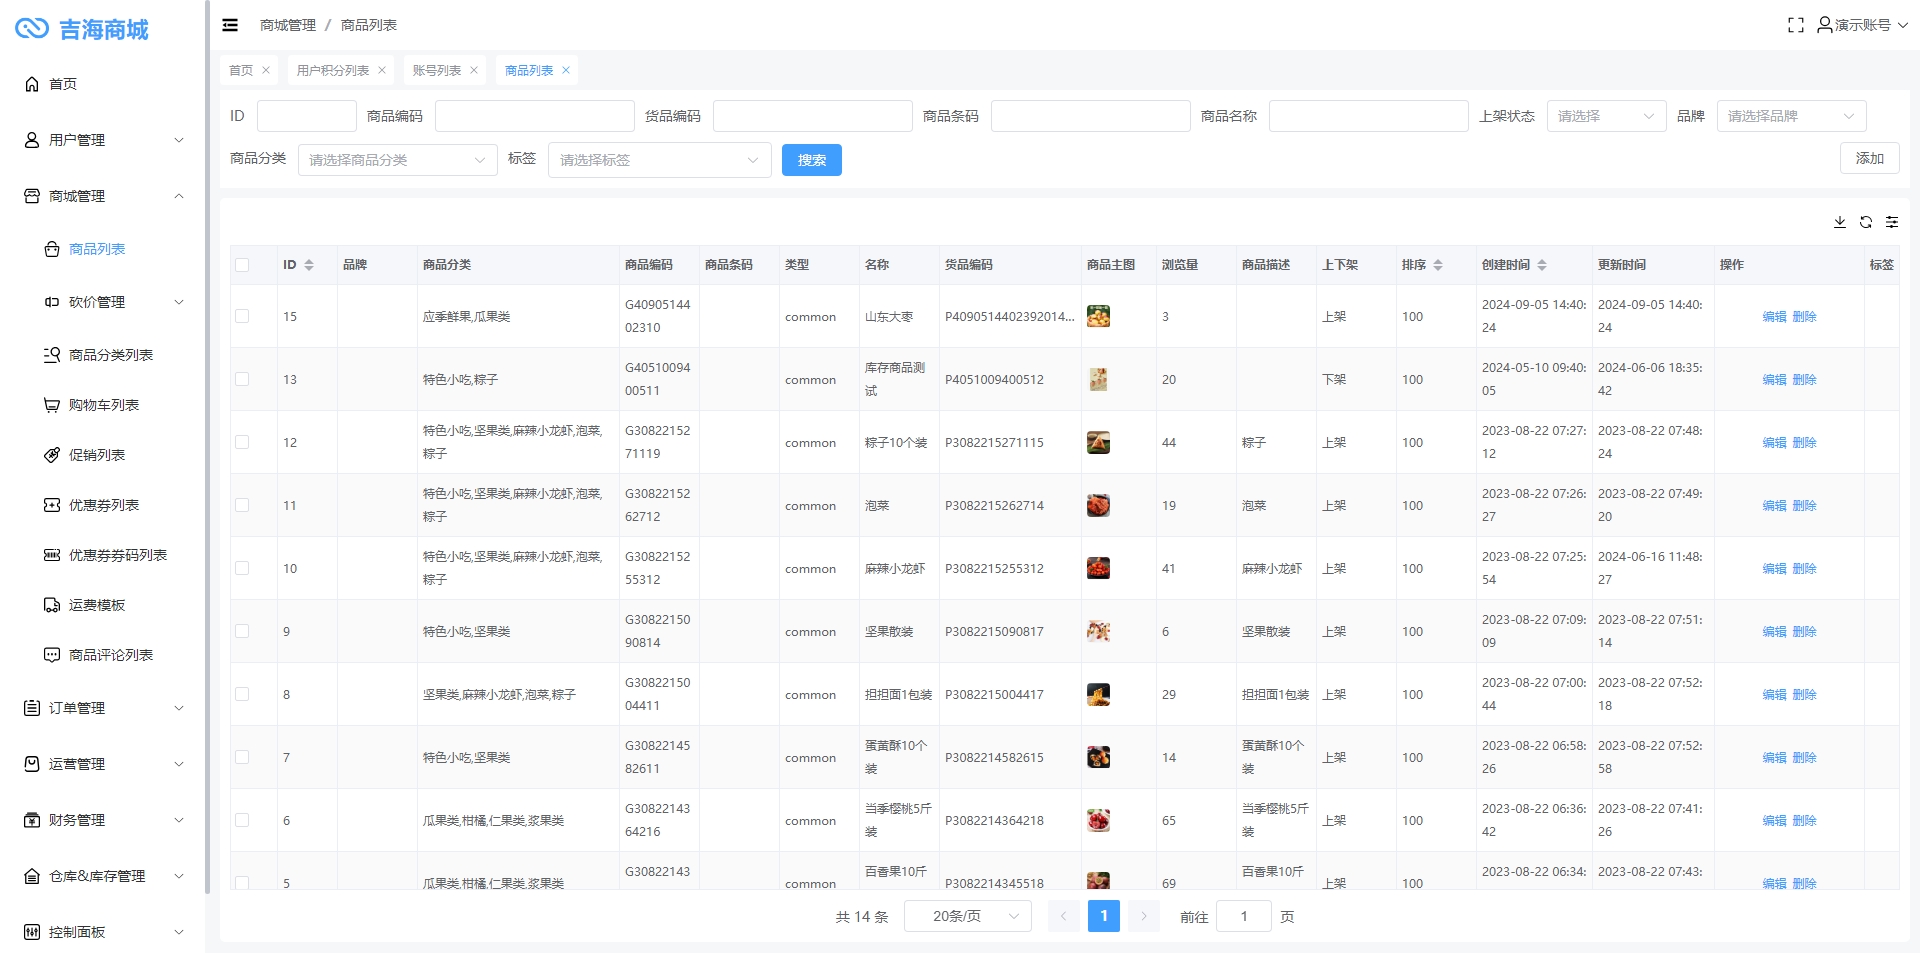Select all rows via header checkbox
Viewport: 1920px width, 953px height.
[242, 265]
